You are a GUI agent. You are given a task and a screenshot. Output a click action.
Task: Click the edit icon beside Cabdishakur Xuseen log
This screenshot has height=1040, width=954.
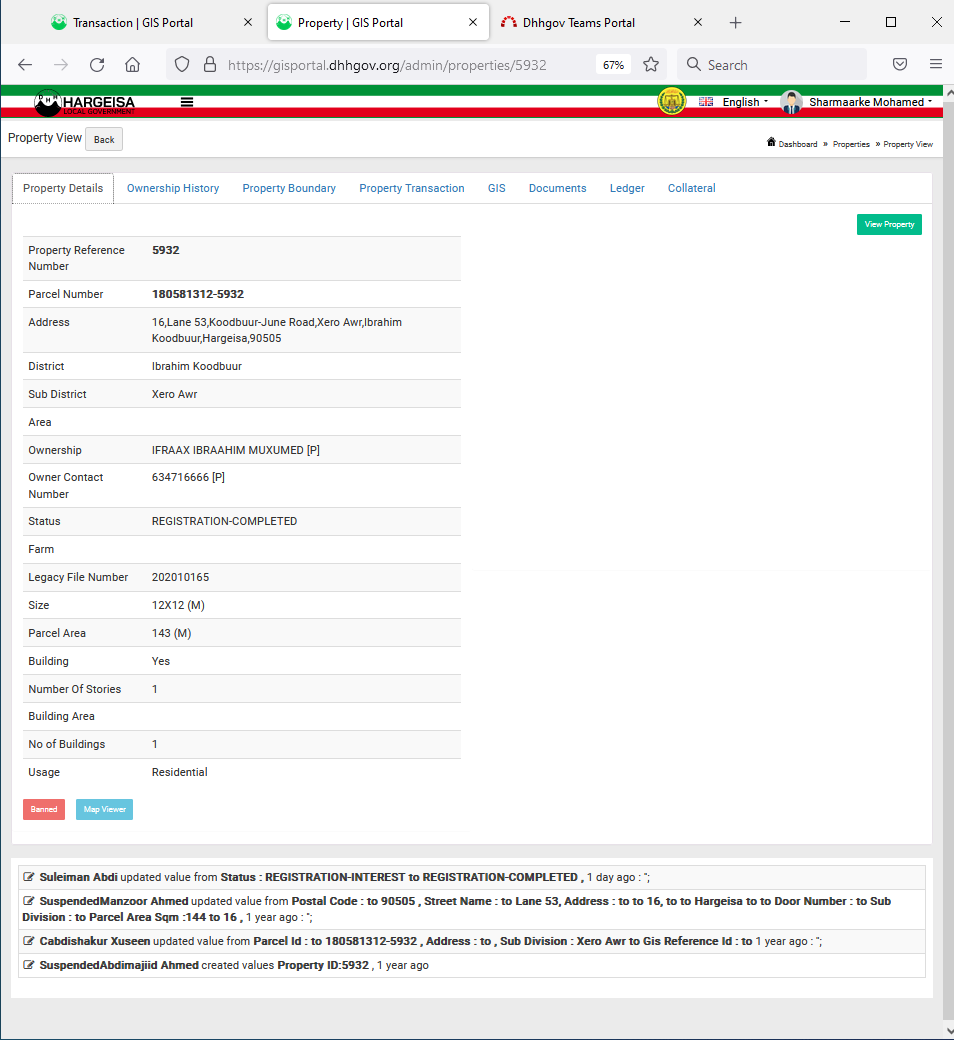point(29,941)
